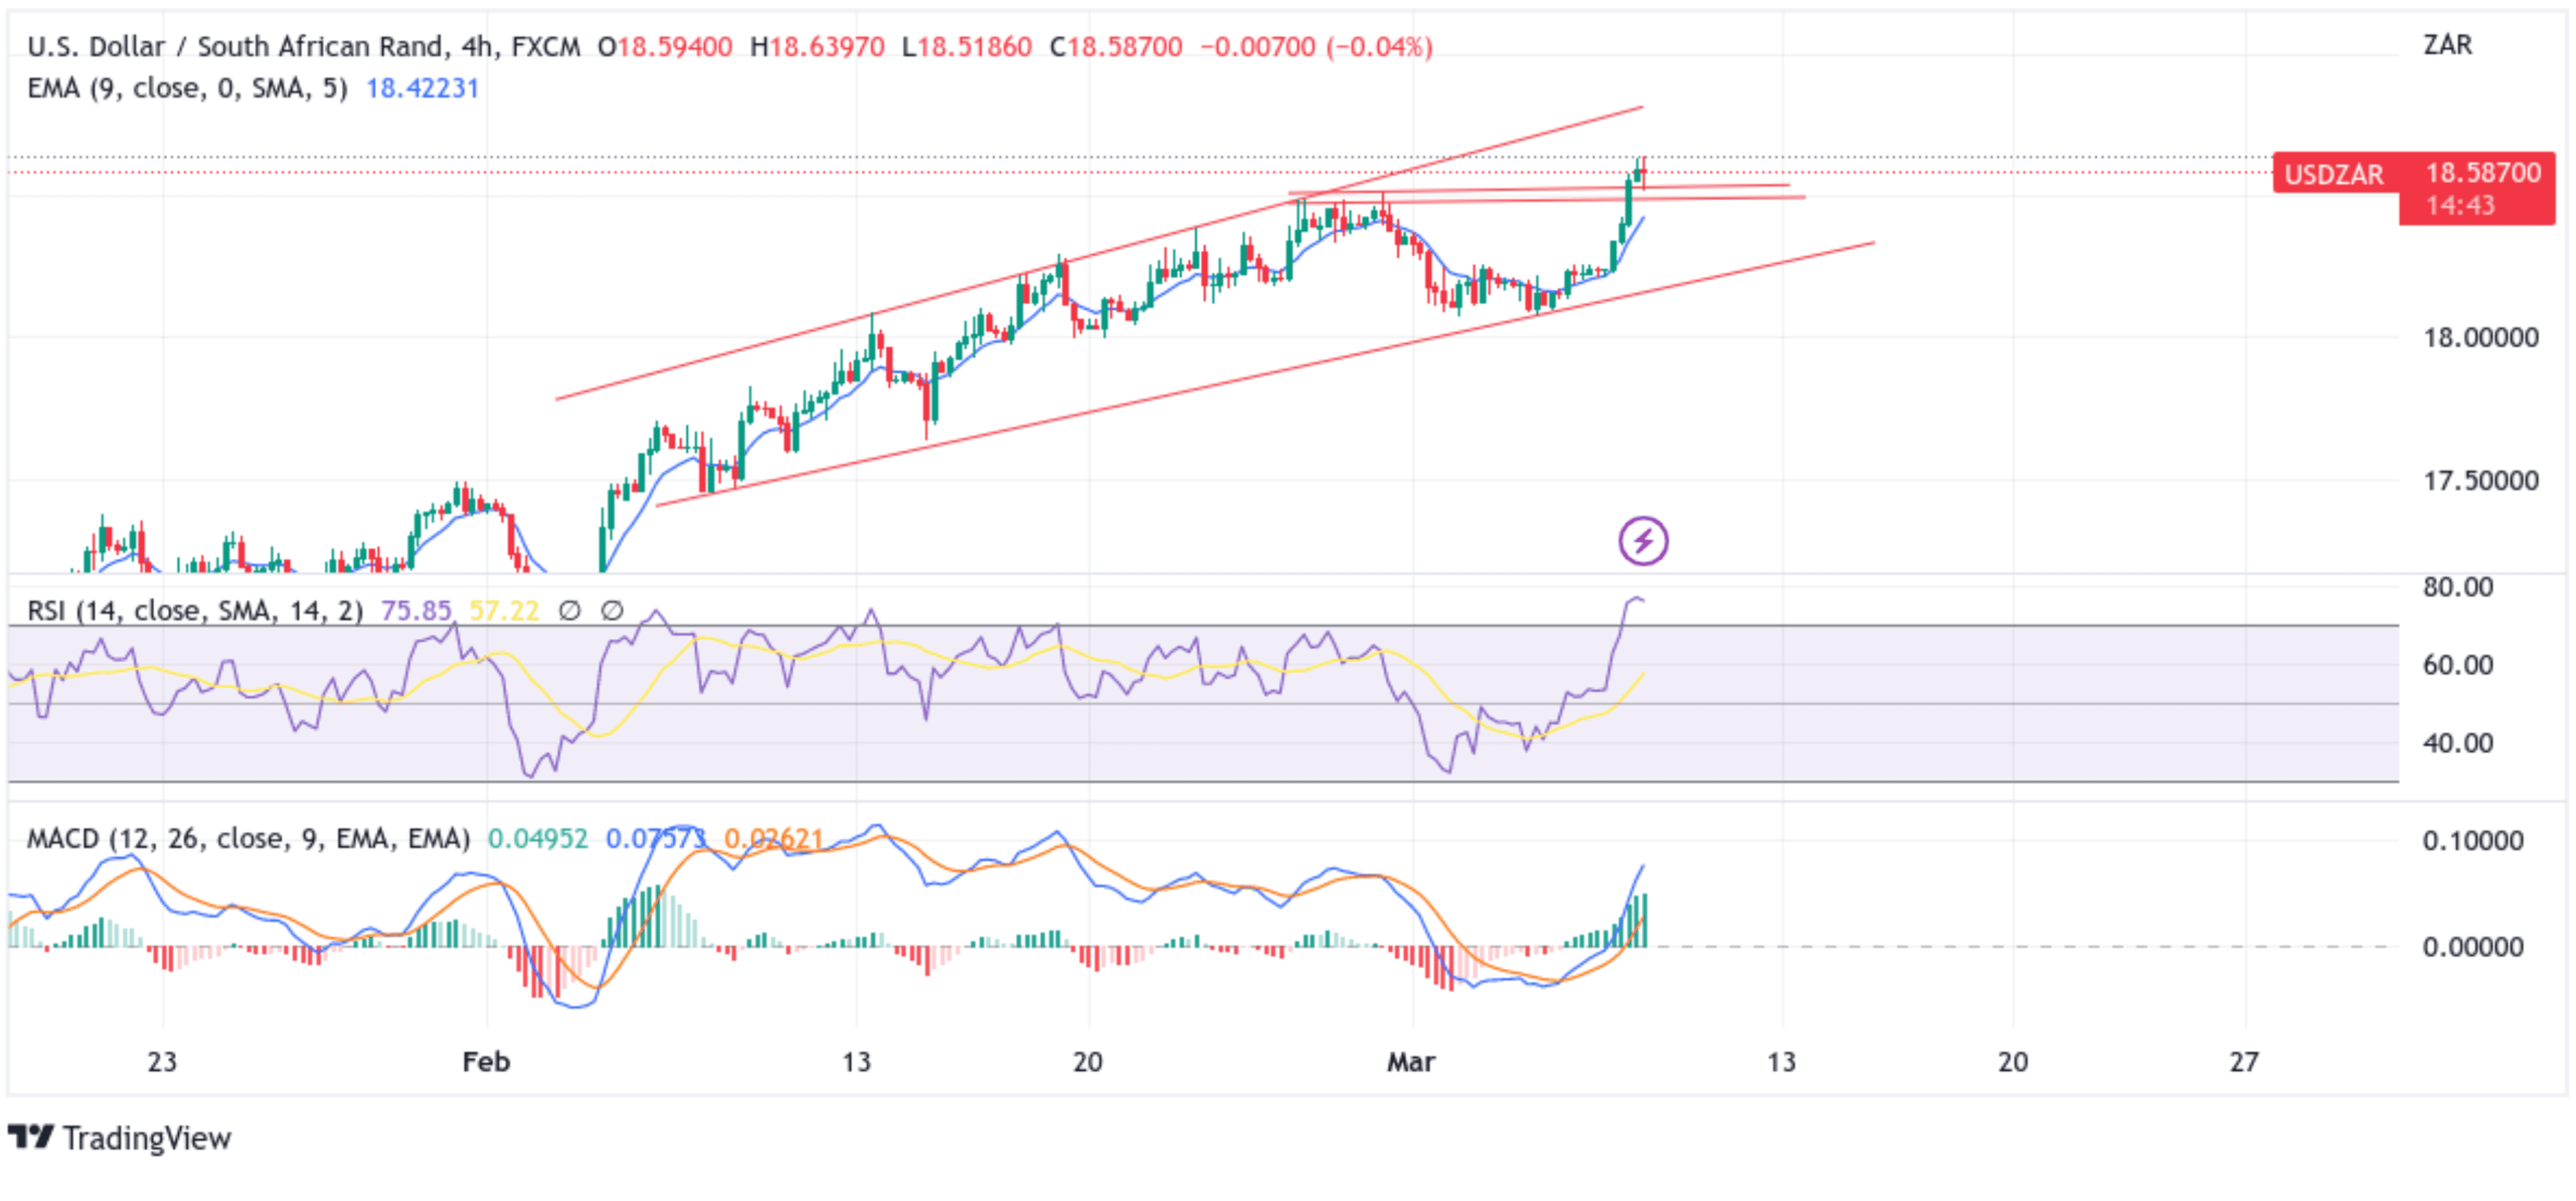Image resolution: width=2576 pixels, height=1201 pixels.
Task: Click the 27 date label on time axis
Action: (x=2244, y=1061)
